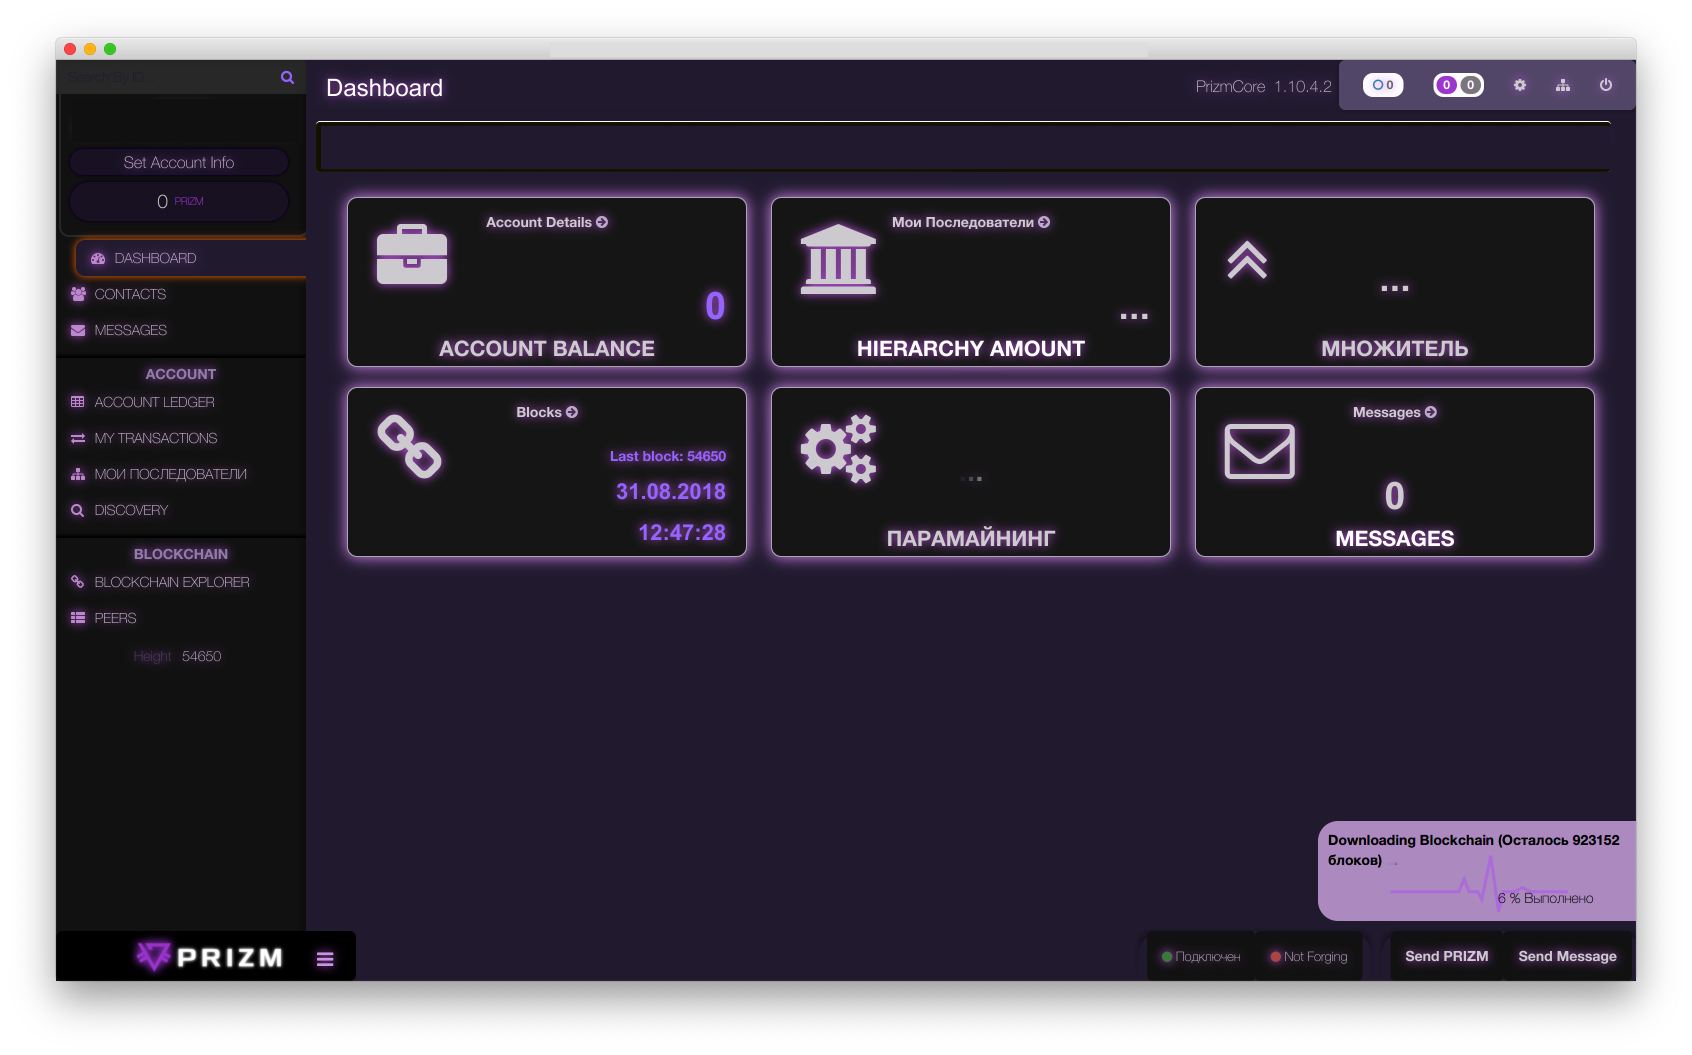Click the sidebar Messages envelope icon
The height and width of the screenshot is (1055, 1692).
point(78,330)
